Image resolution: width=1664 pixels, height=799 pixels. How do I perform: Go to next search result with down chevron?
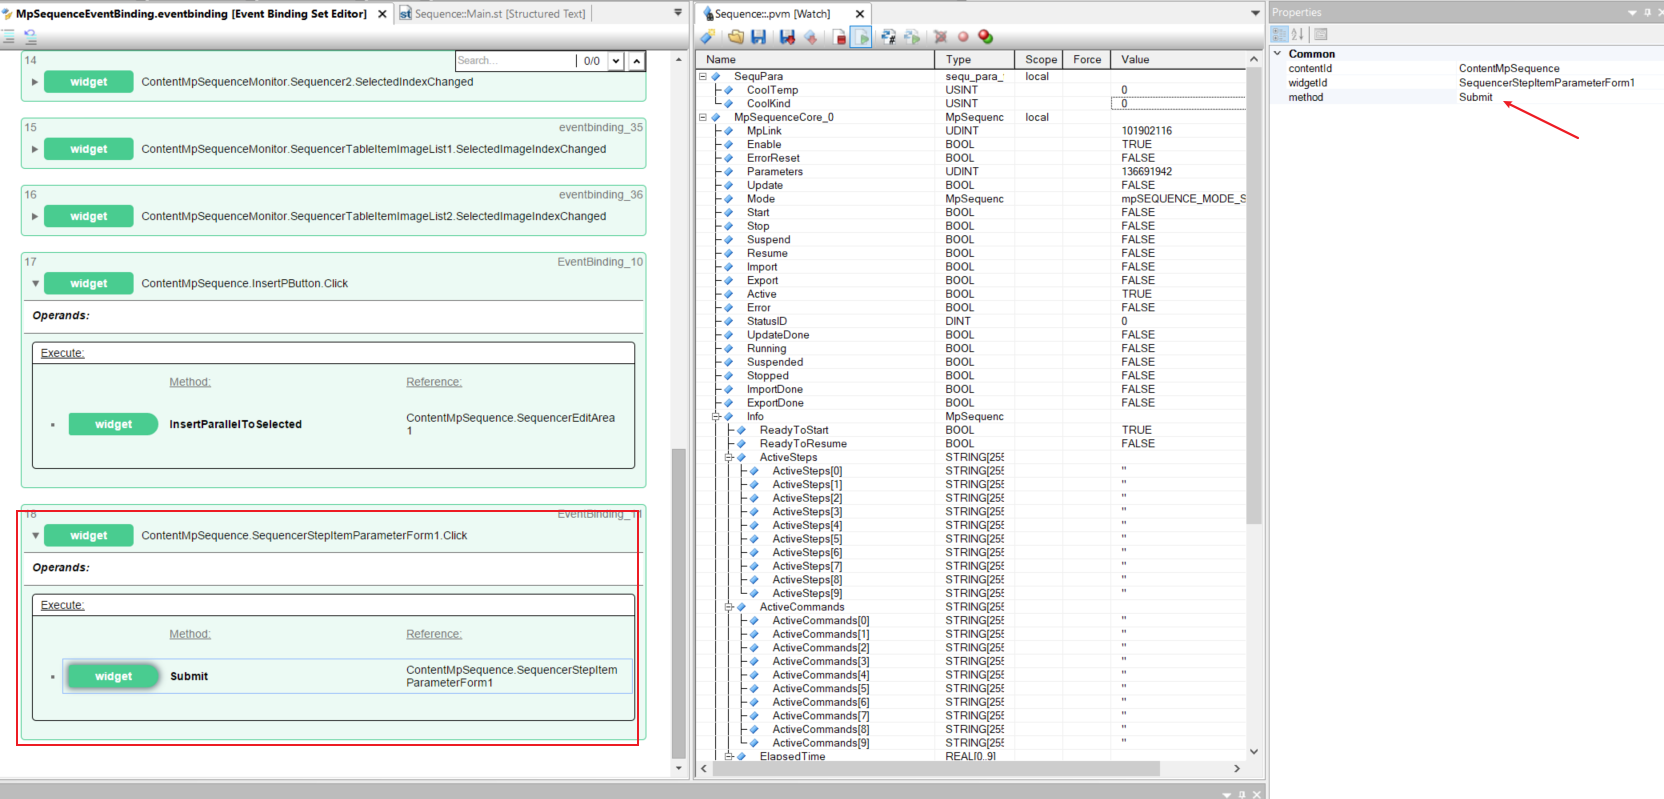coord(616,61)
